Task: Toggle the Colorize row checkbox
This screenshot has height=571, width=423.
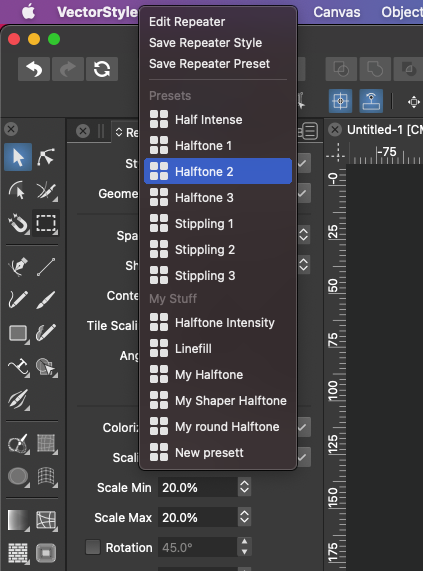Action: 304,427
